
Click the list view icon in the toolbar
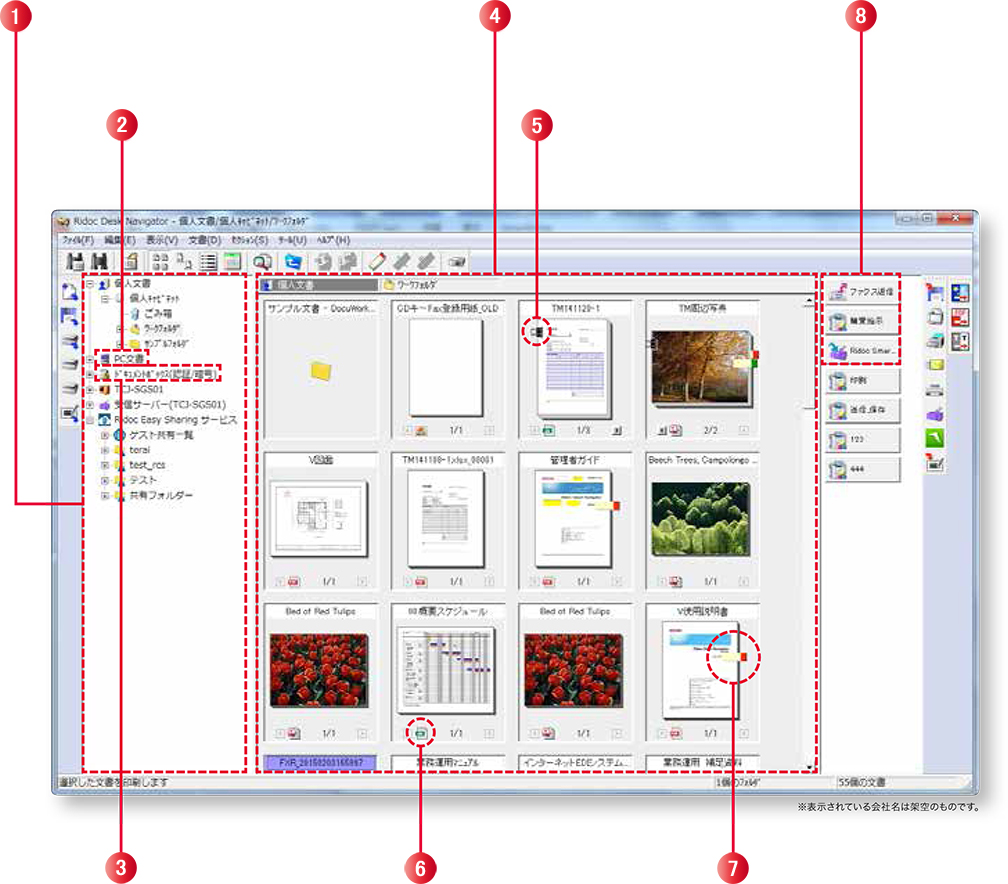pyautogui.click(x=208, y=262)
